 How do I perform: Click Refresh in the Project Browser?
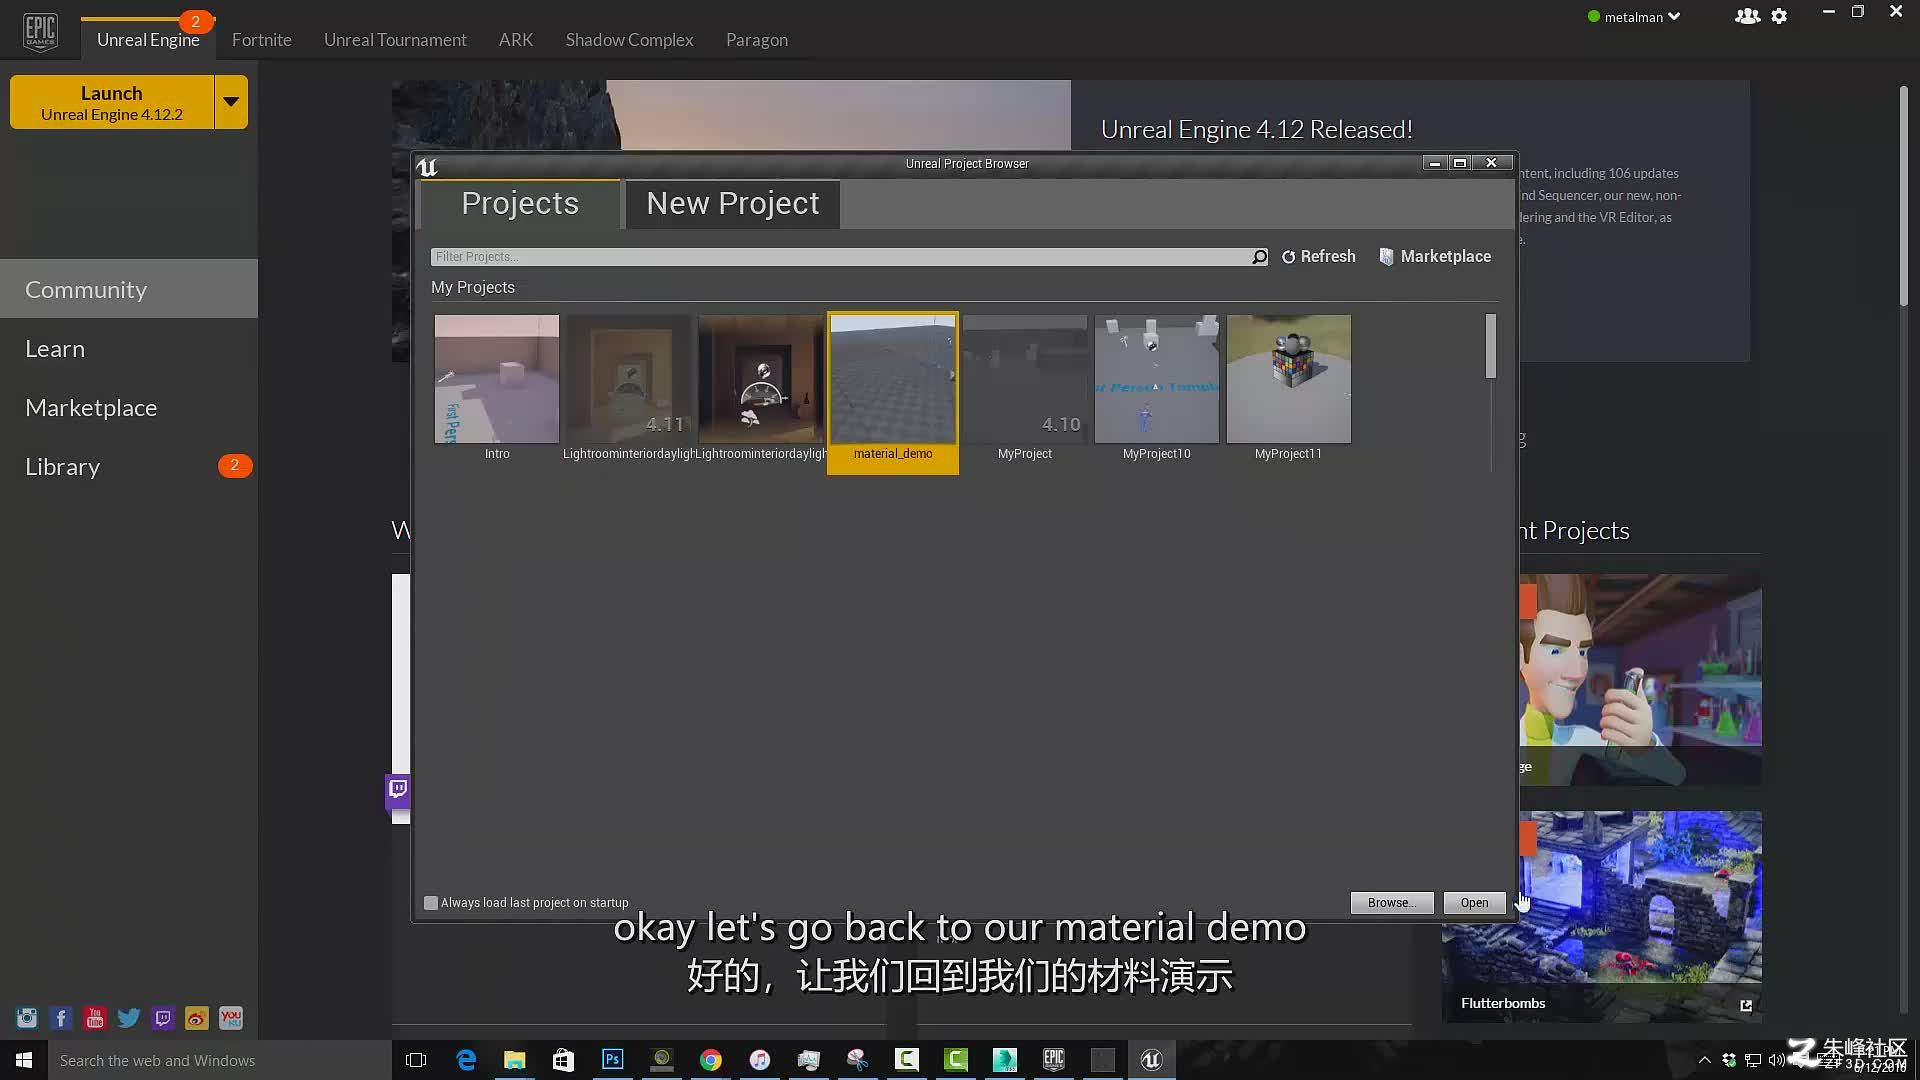point(1319,257)
